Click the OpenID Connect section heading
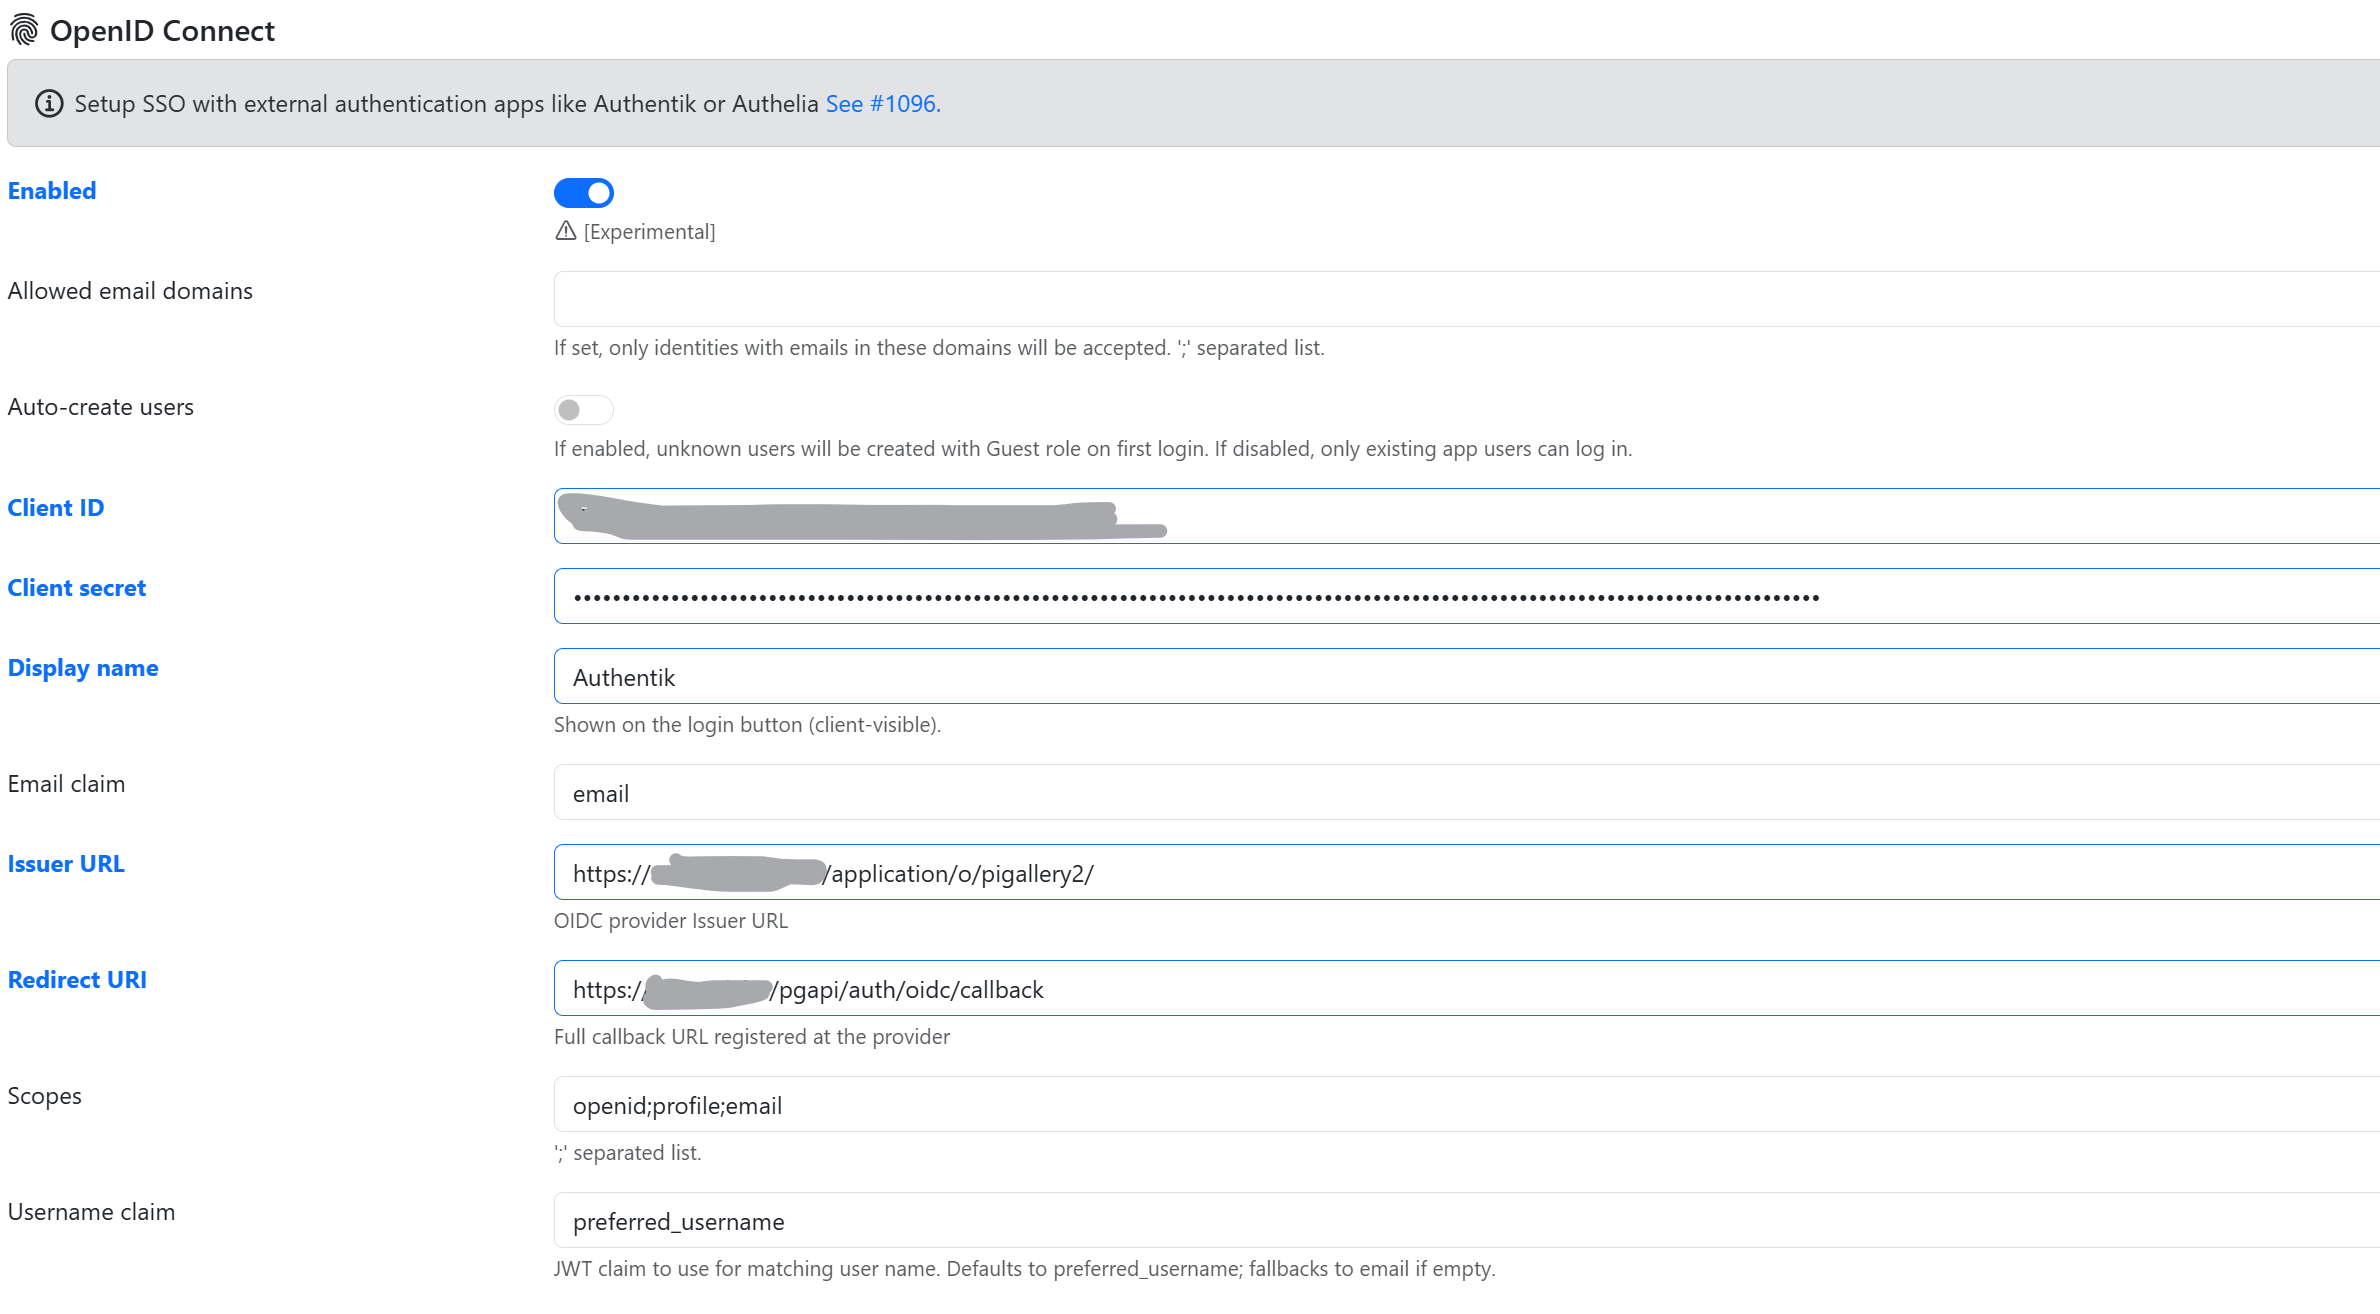 click(x=162, y=31)
